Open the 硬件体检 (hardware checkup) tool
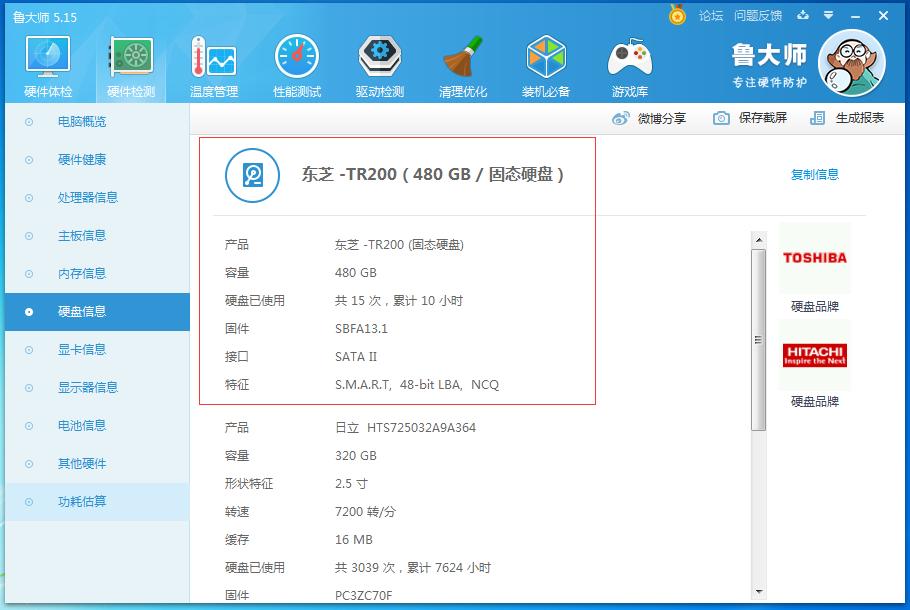This screenshot has height=610, width=910. tap(46, 63)
